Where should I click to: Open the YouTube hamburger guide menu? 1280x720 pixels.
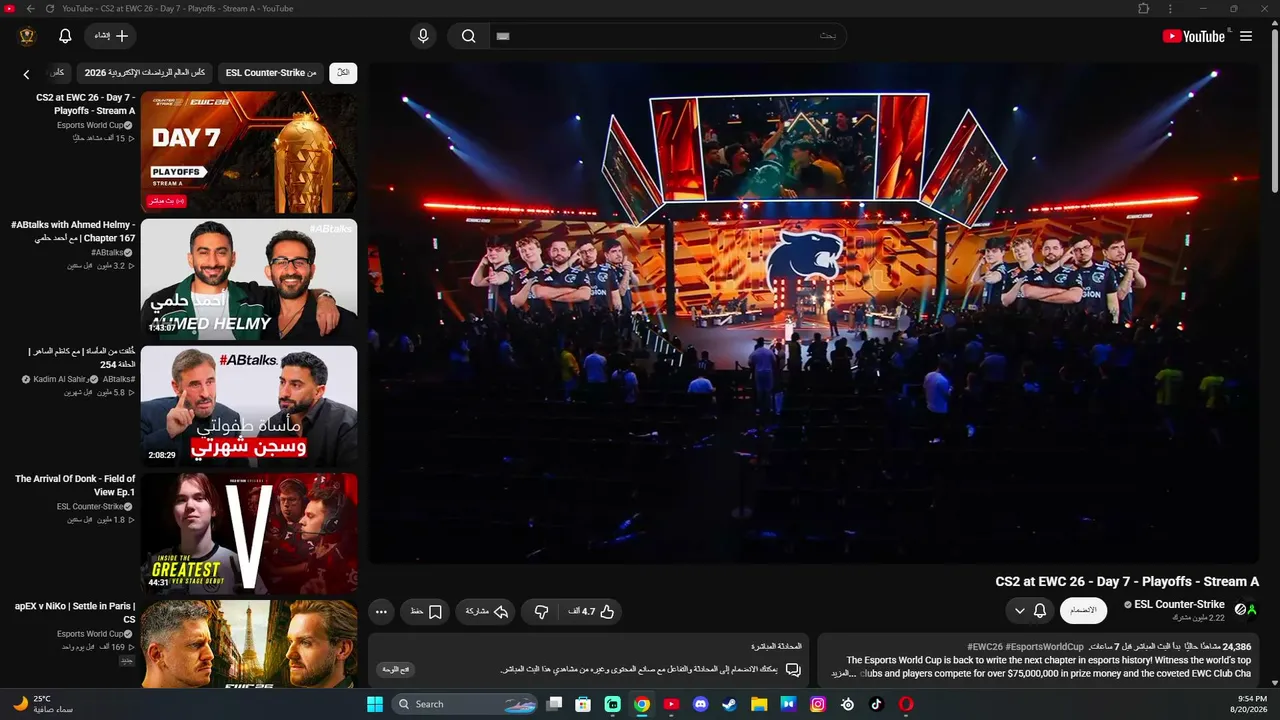point(1246,36)
